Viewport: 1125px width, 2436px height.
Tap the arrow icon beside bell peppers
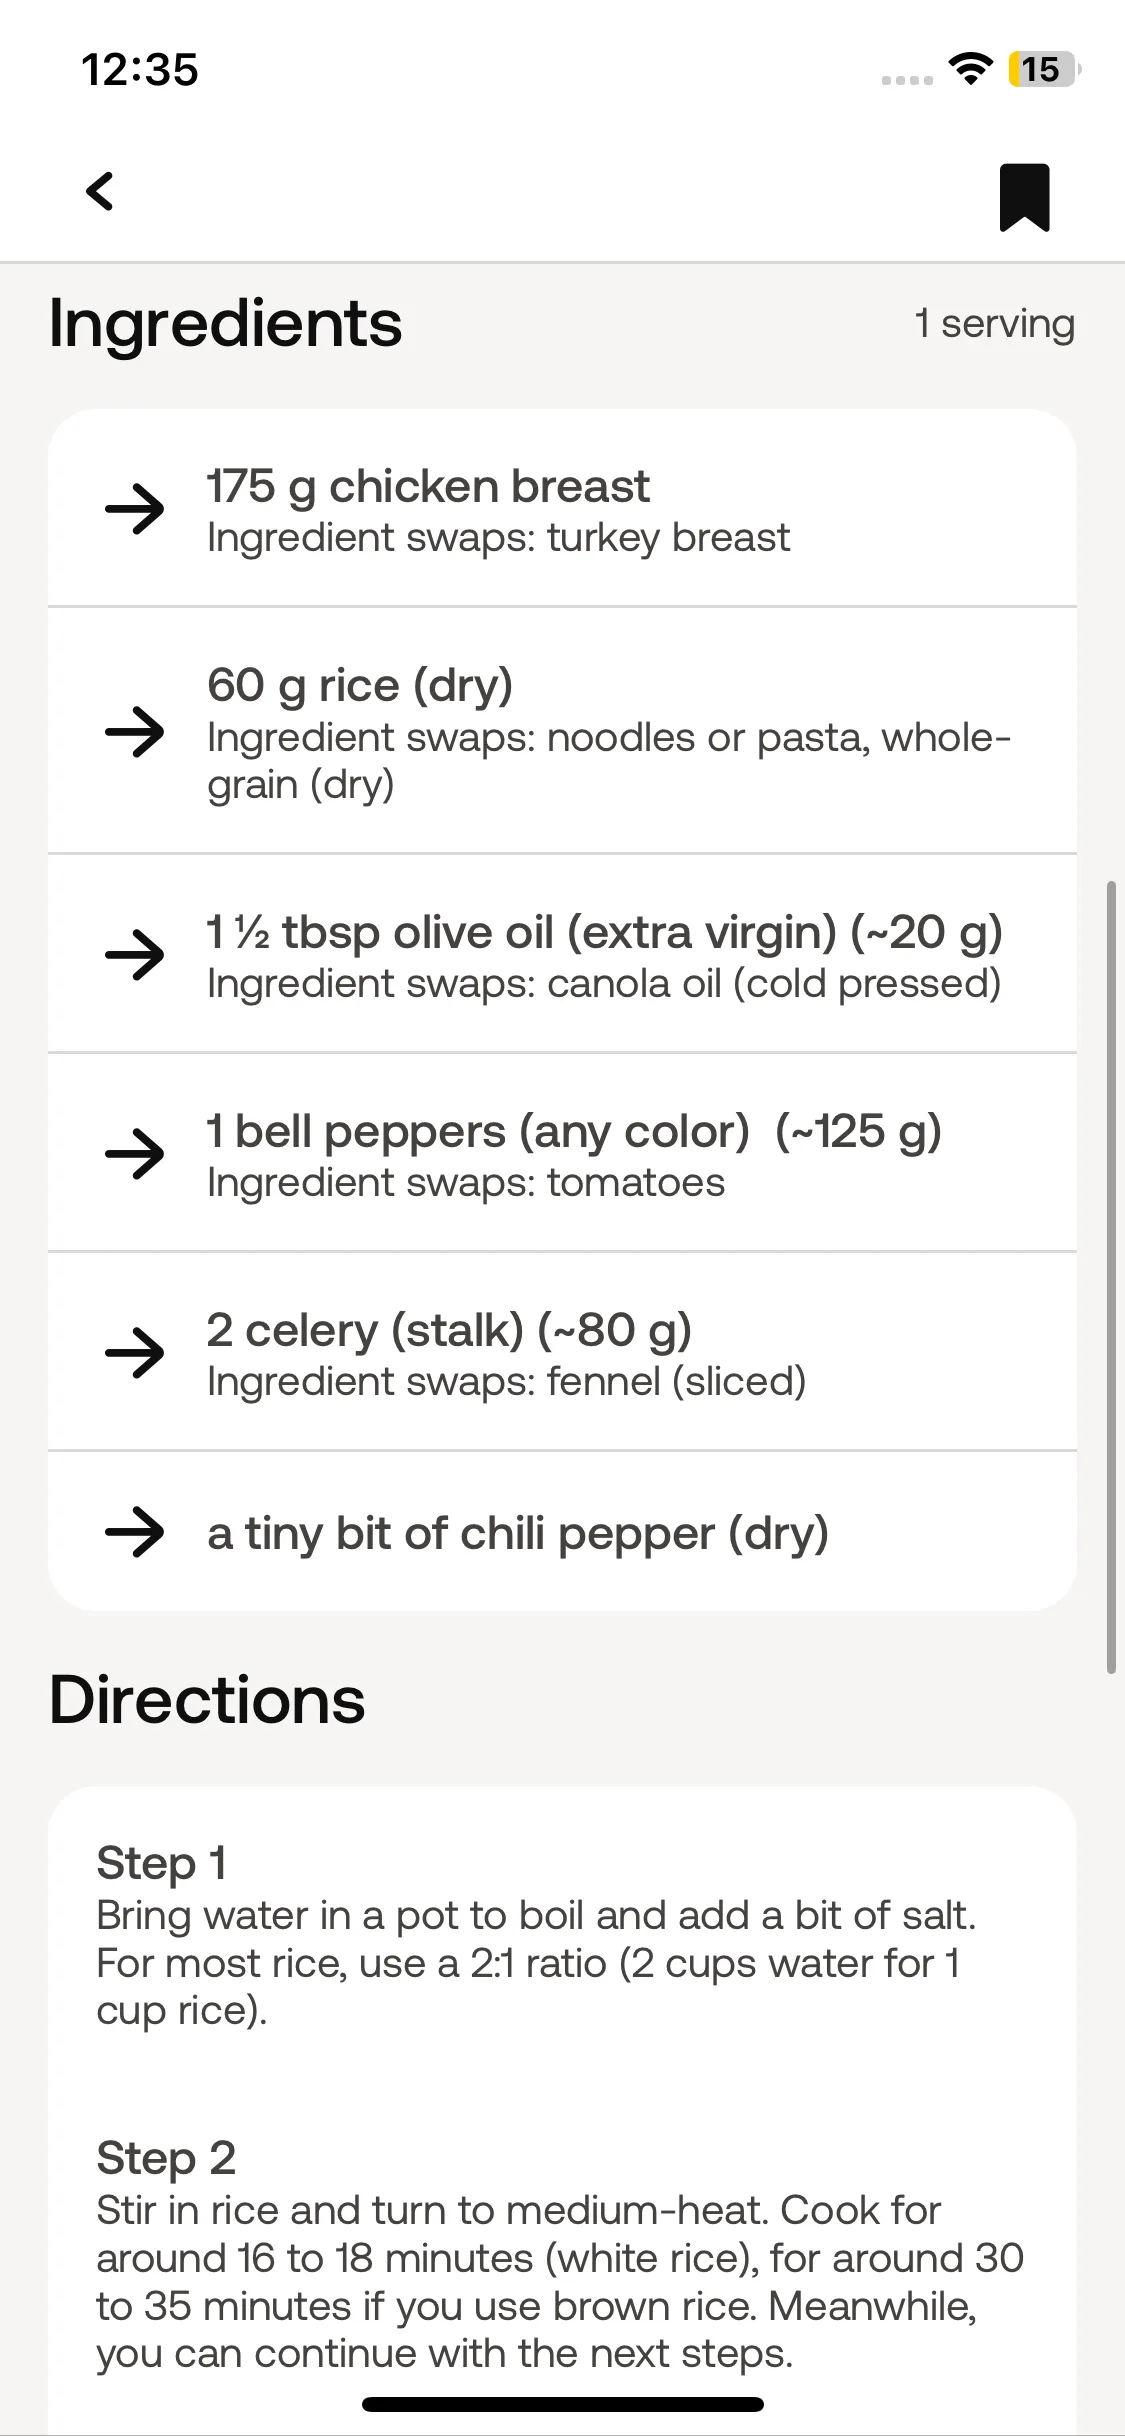point(135,1154)
